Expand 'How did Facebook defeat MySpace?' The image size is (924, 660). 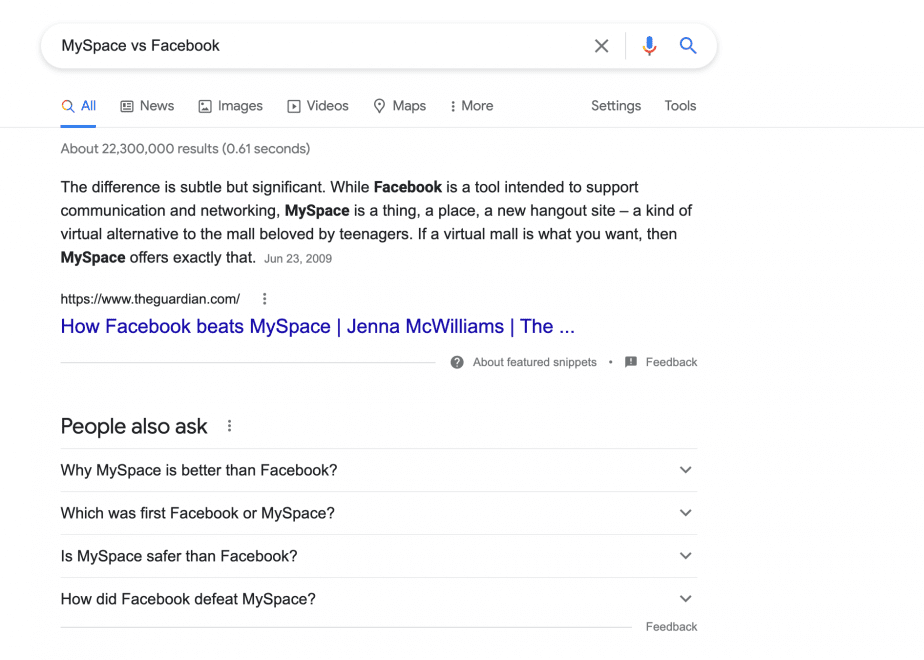click(379, 599)
